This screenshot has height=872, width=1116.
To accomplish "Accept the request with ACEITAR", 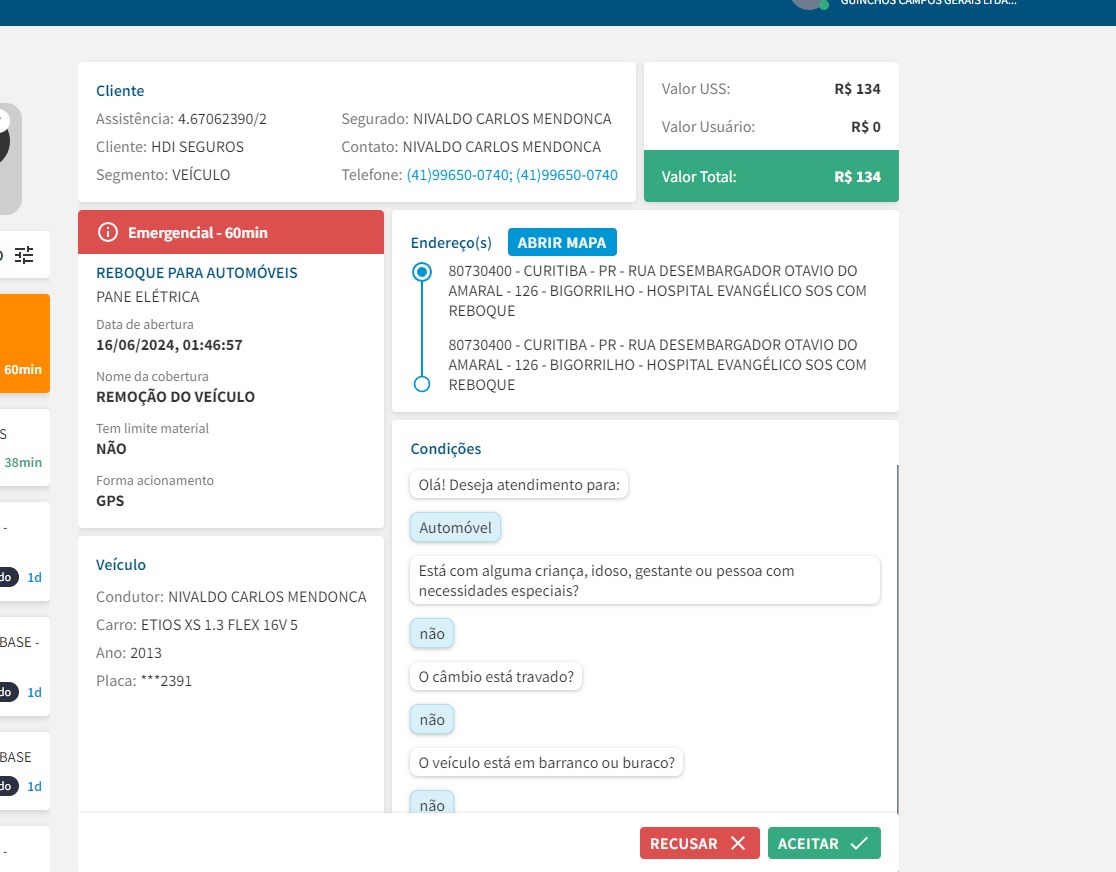I will [824, 843].
